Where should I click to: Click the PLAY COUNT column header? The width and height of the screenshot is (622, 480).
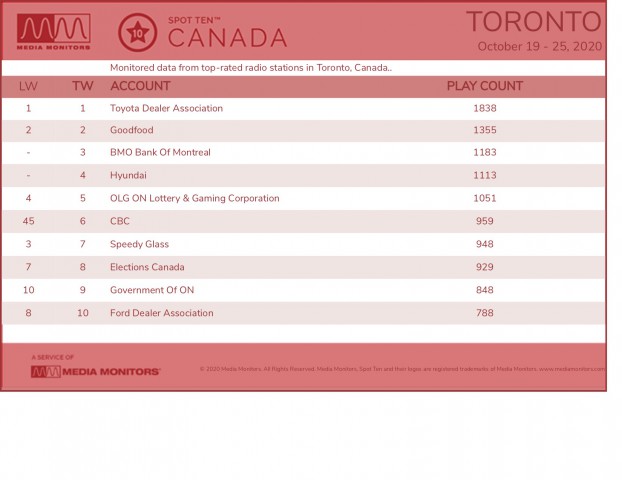[x=485, y=86]
